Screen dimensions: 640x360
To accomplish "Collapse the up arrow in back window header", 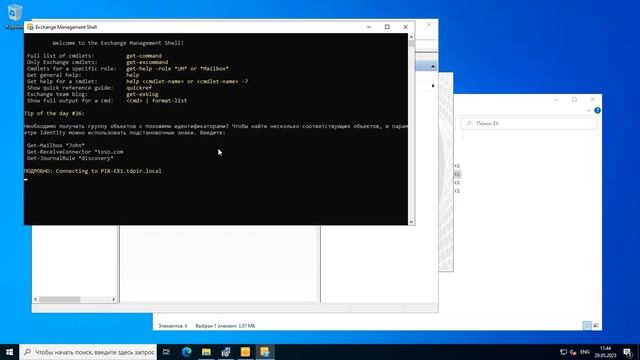I will 433,66.
